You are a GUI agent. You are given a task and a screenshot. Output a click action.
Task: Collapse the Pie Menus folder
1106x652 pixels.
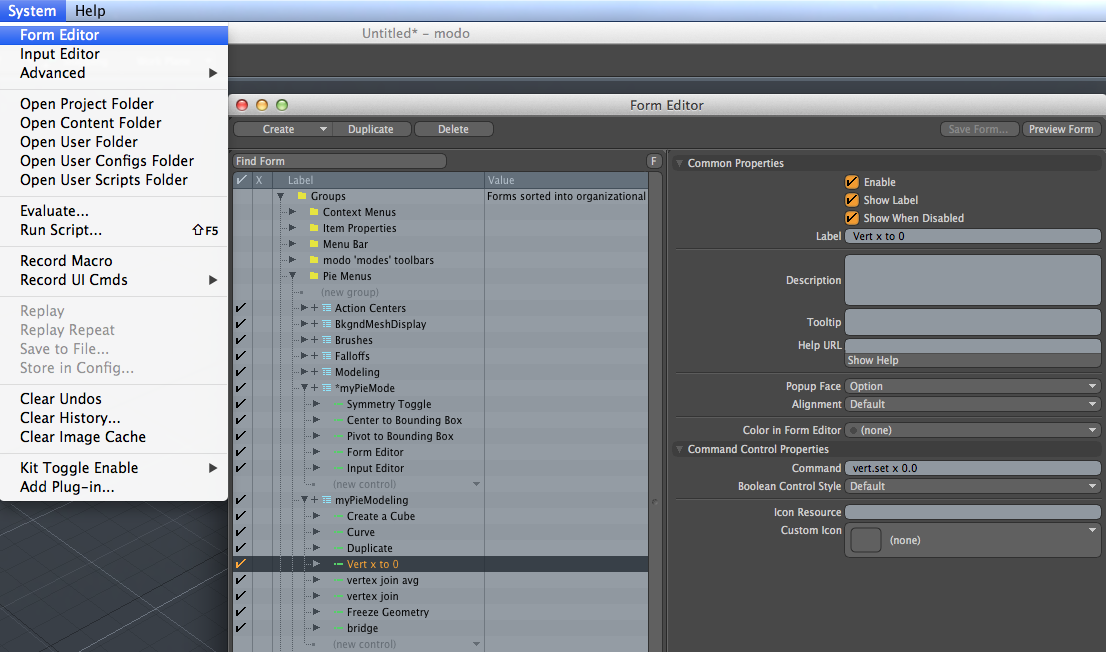point(292,277)
